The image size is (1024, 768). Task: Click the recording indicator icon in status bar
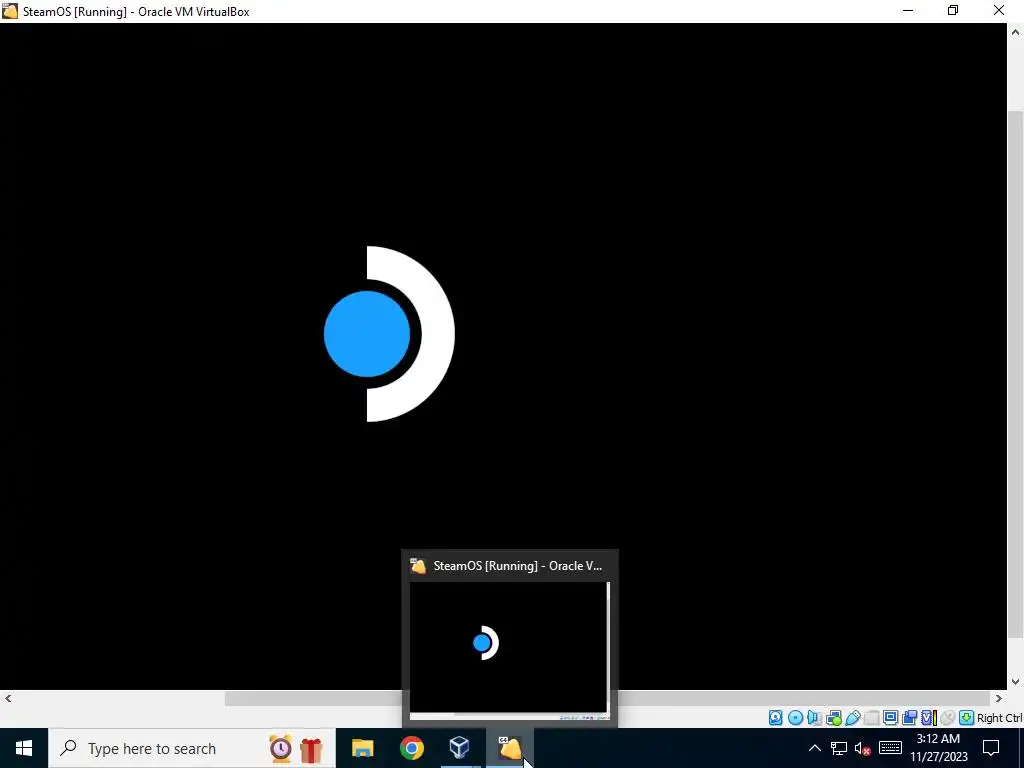pyautogui.click(x=909, y=718)
